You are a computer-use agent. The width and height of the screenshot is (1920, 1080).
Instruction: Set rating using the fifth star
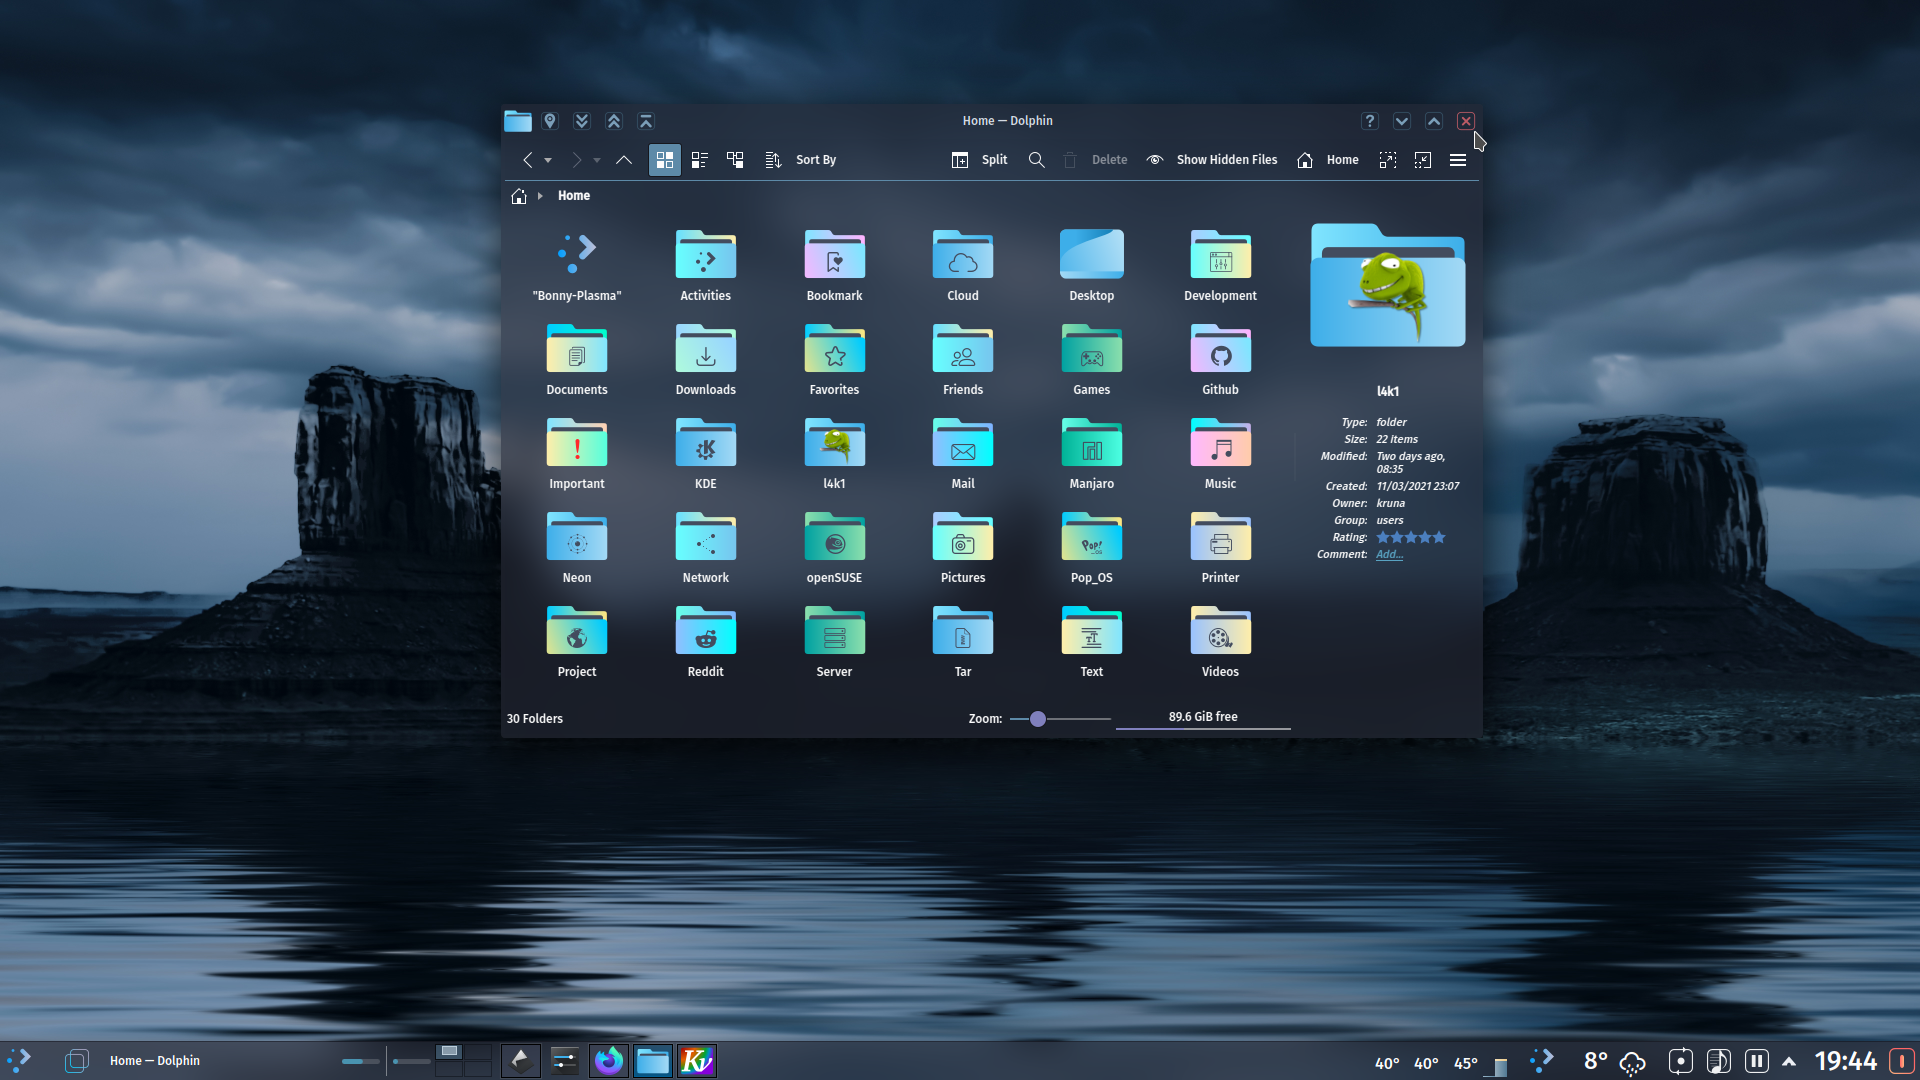[x=1439, y=538]
